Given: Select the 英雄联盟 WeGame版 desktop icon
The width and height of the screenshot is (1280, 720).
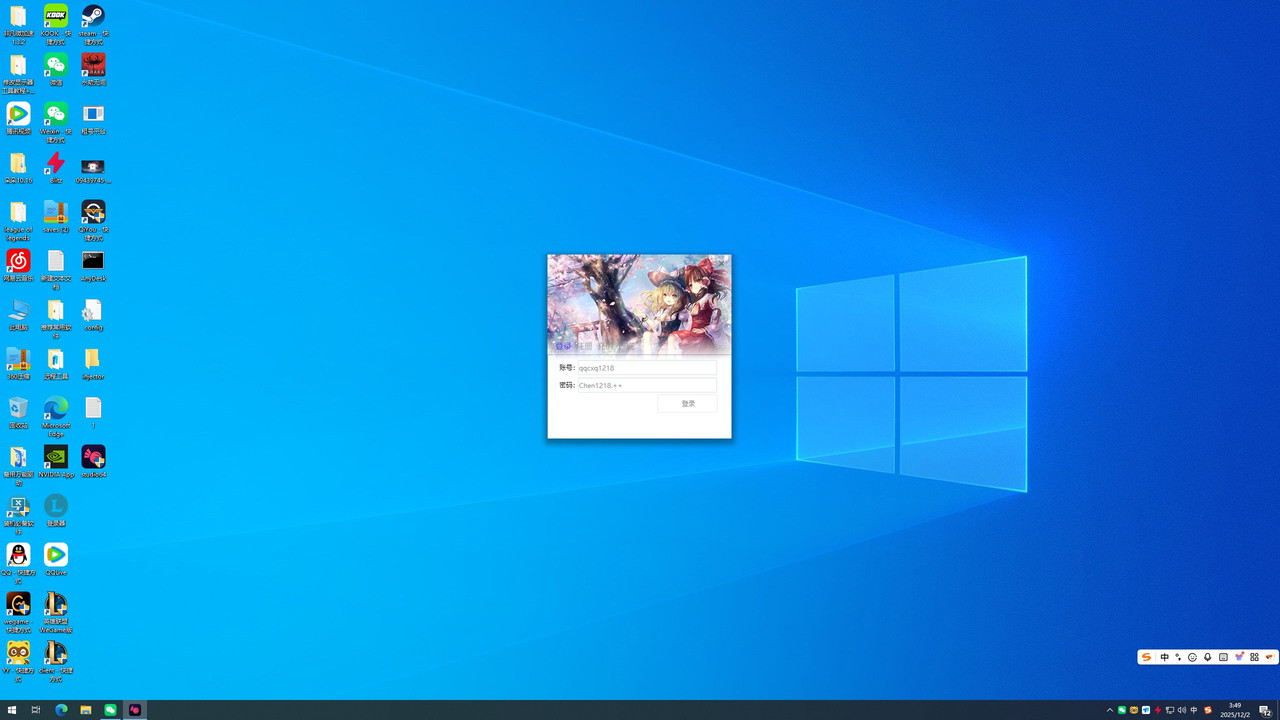Looking at the screenshot, I should tap(56, 613).
